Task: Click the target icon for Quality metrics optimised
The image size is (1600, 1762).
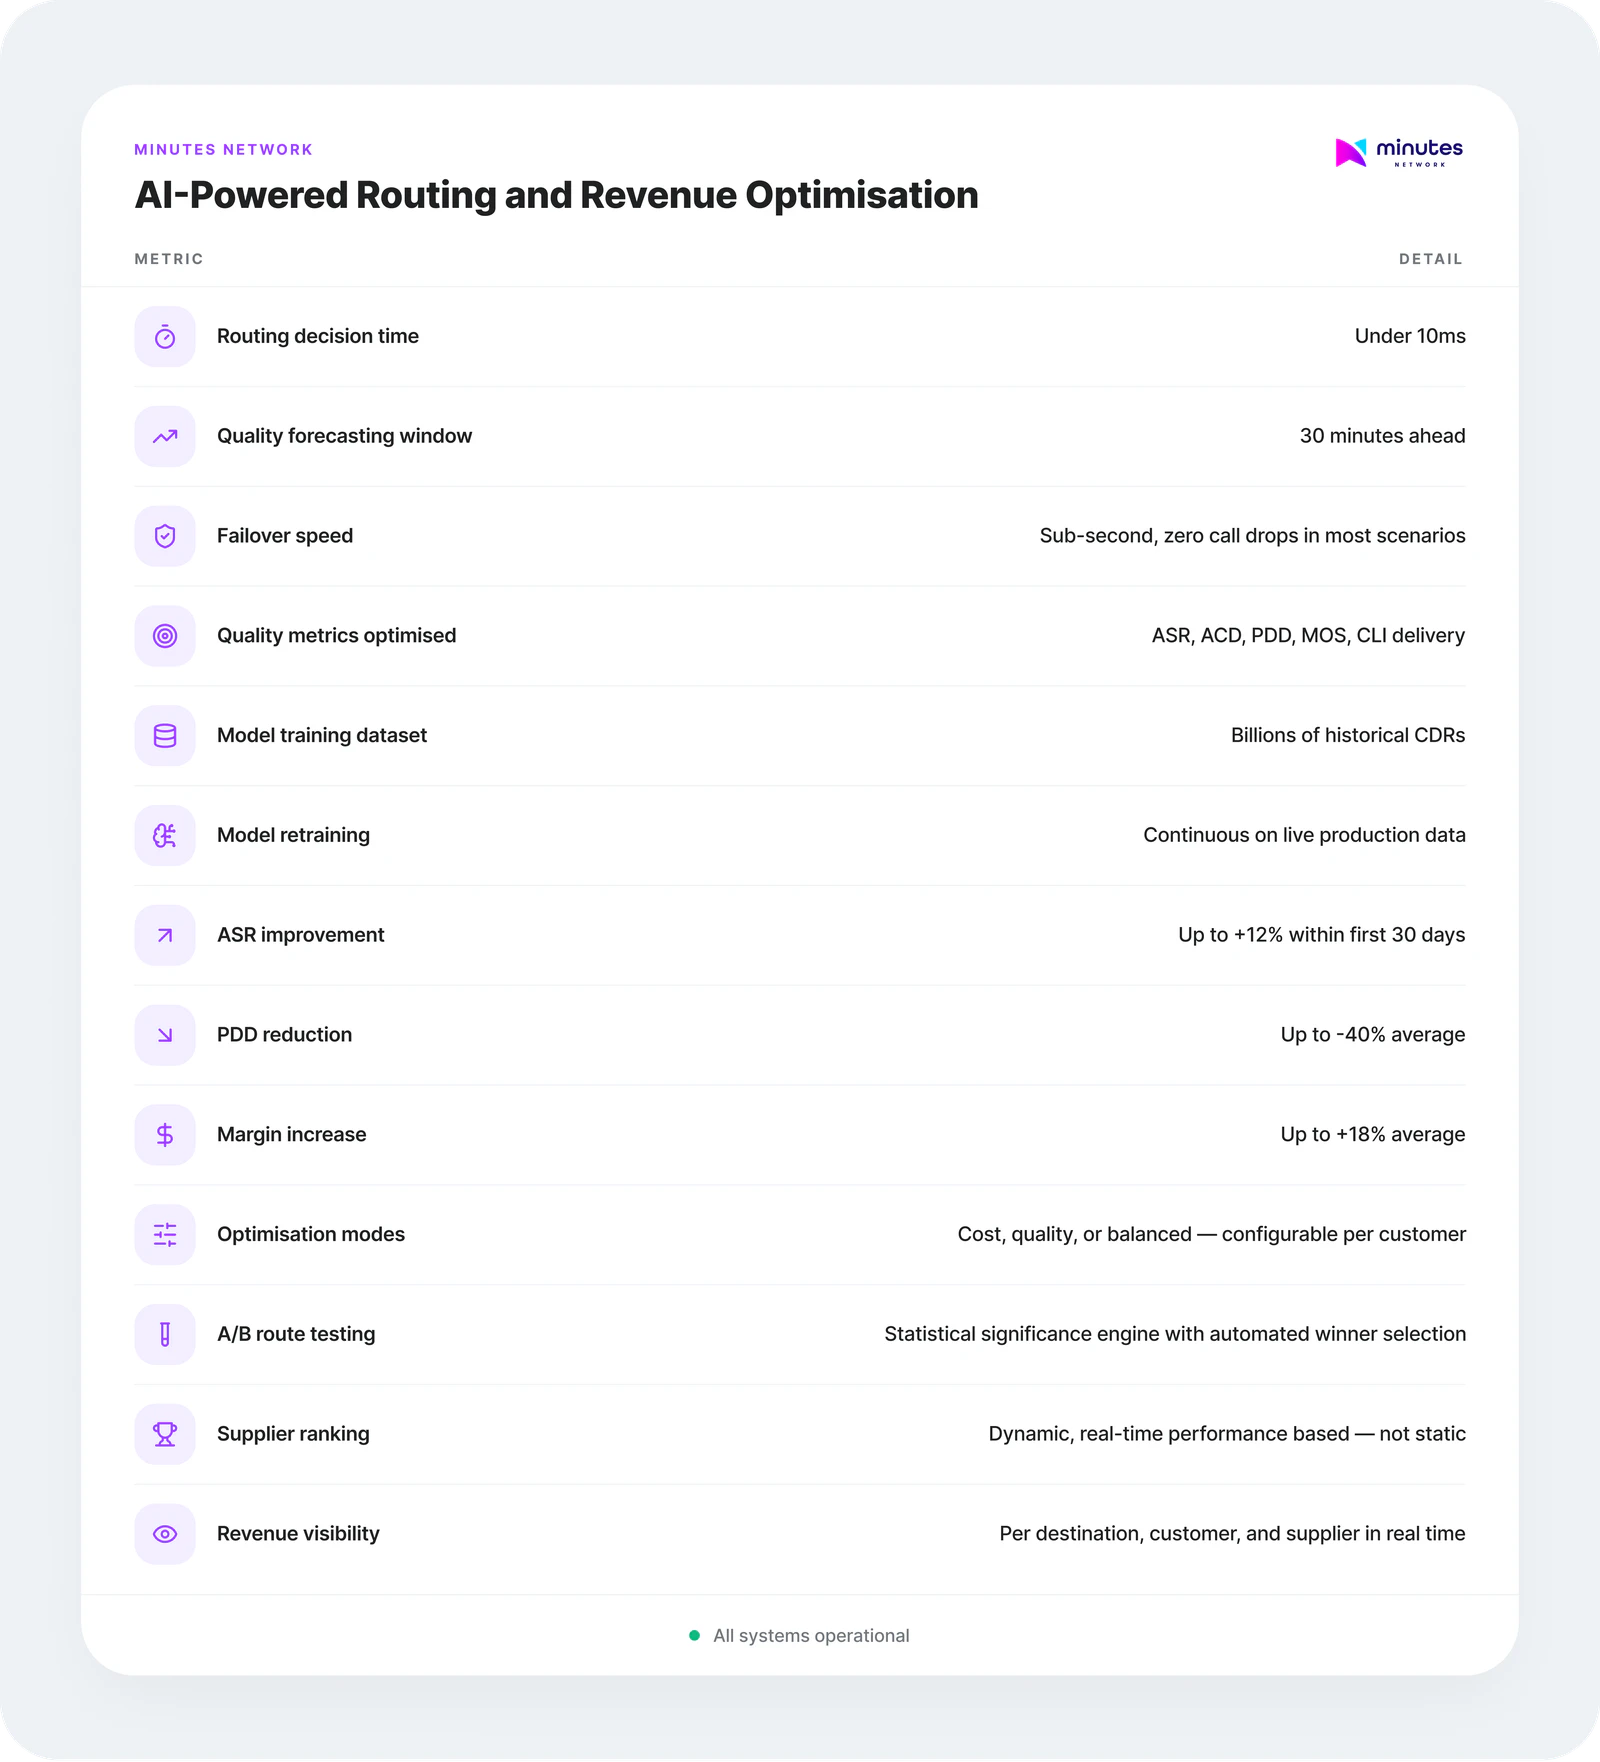Action: (165, 636)
